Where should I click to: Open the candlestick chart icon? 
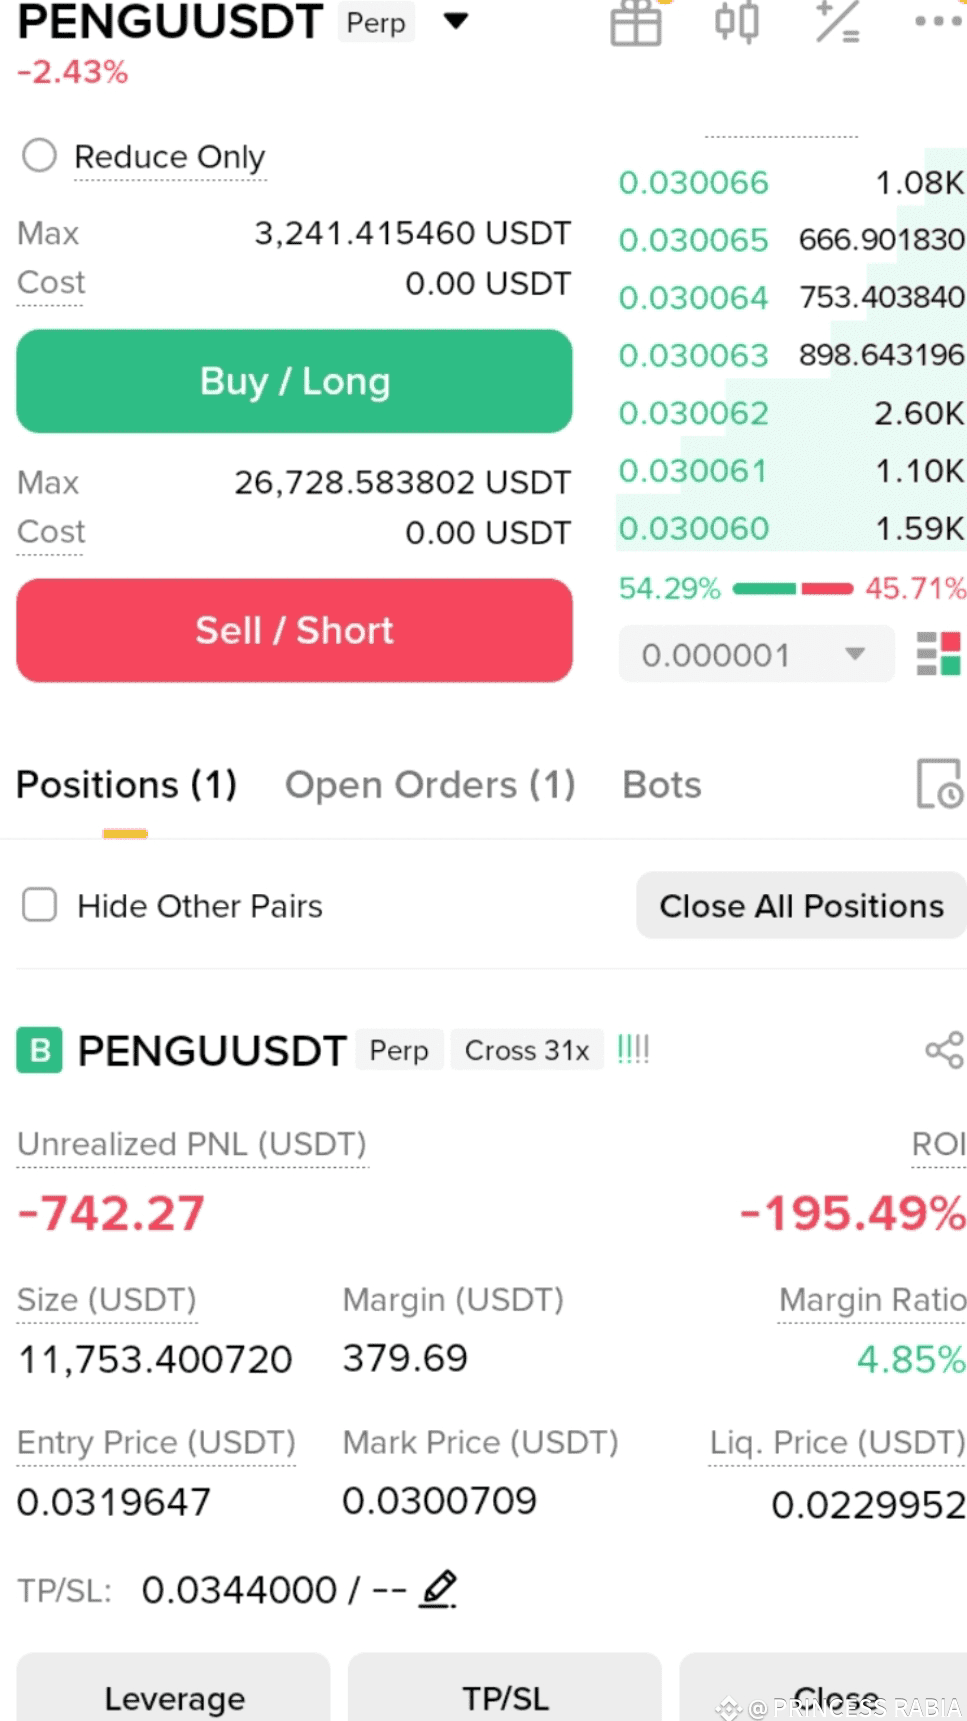(737, 22)
